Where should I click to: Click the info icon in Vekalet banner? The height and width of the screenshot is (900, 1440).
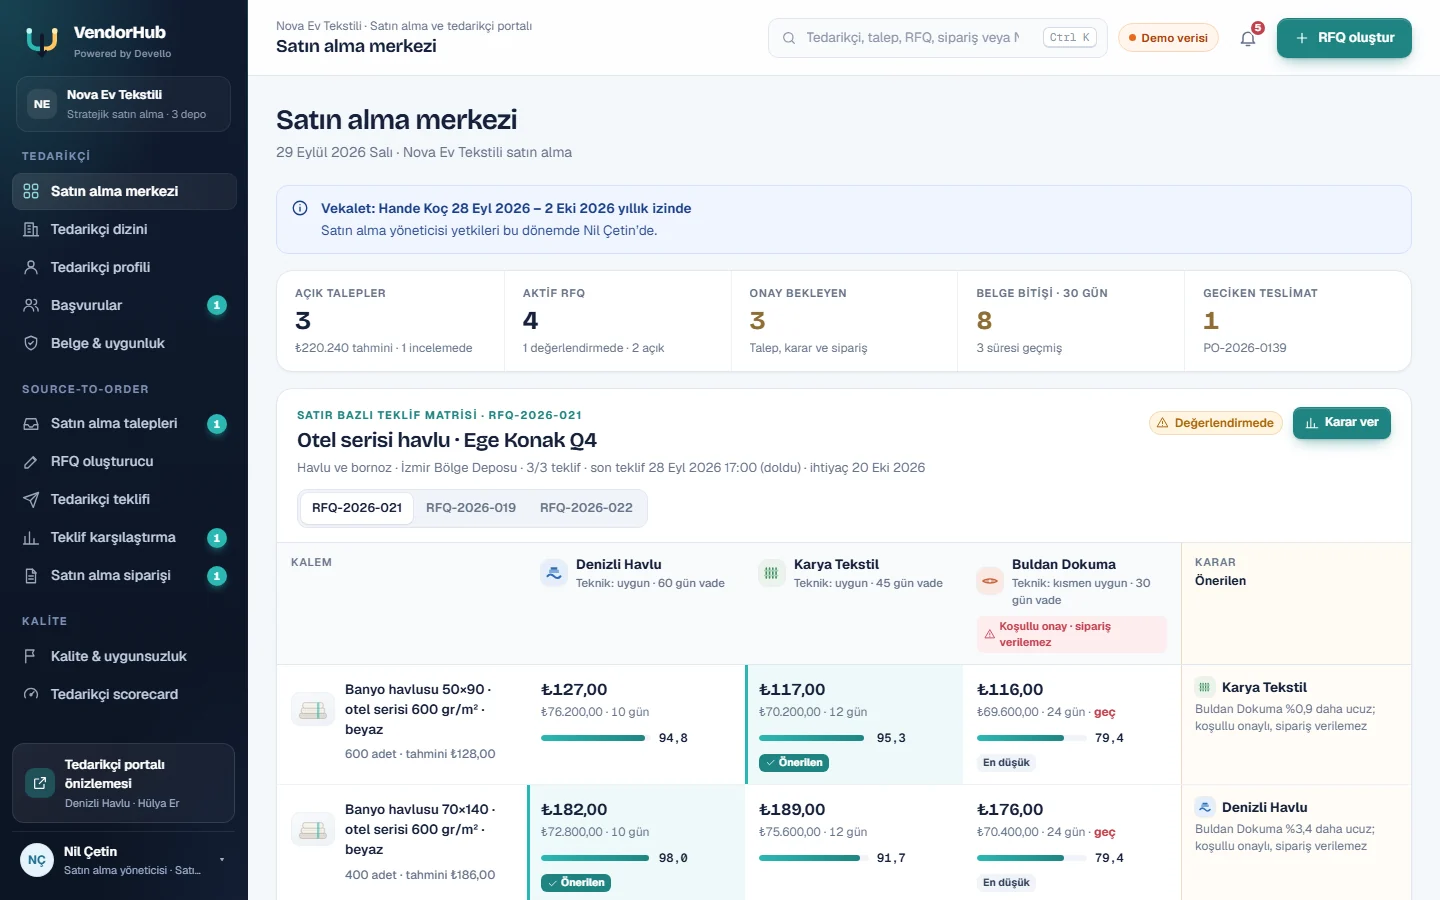300,208
